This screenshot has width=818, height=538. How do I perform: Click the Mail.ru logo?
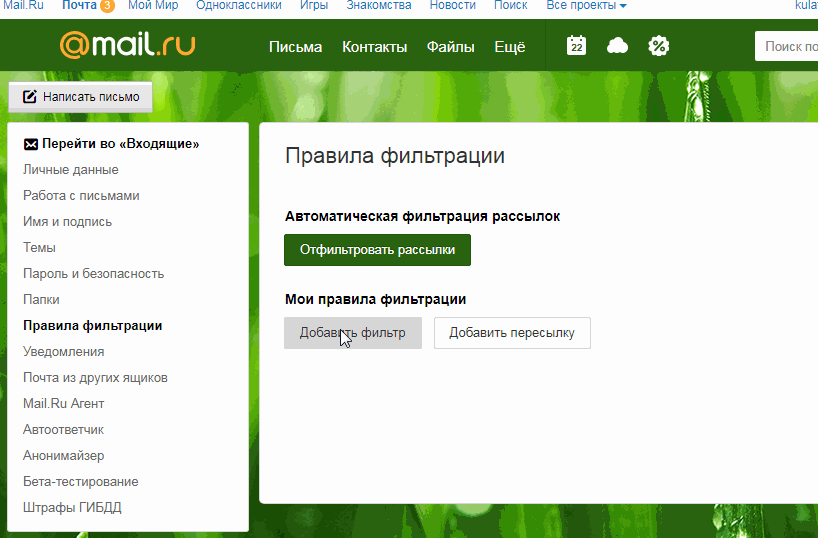point(127,46)
